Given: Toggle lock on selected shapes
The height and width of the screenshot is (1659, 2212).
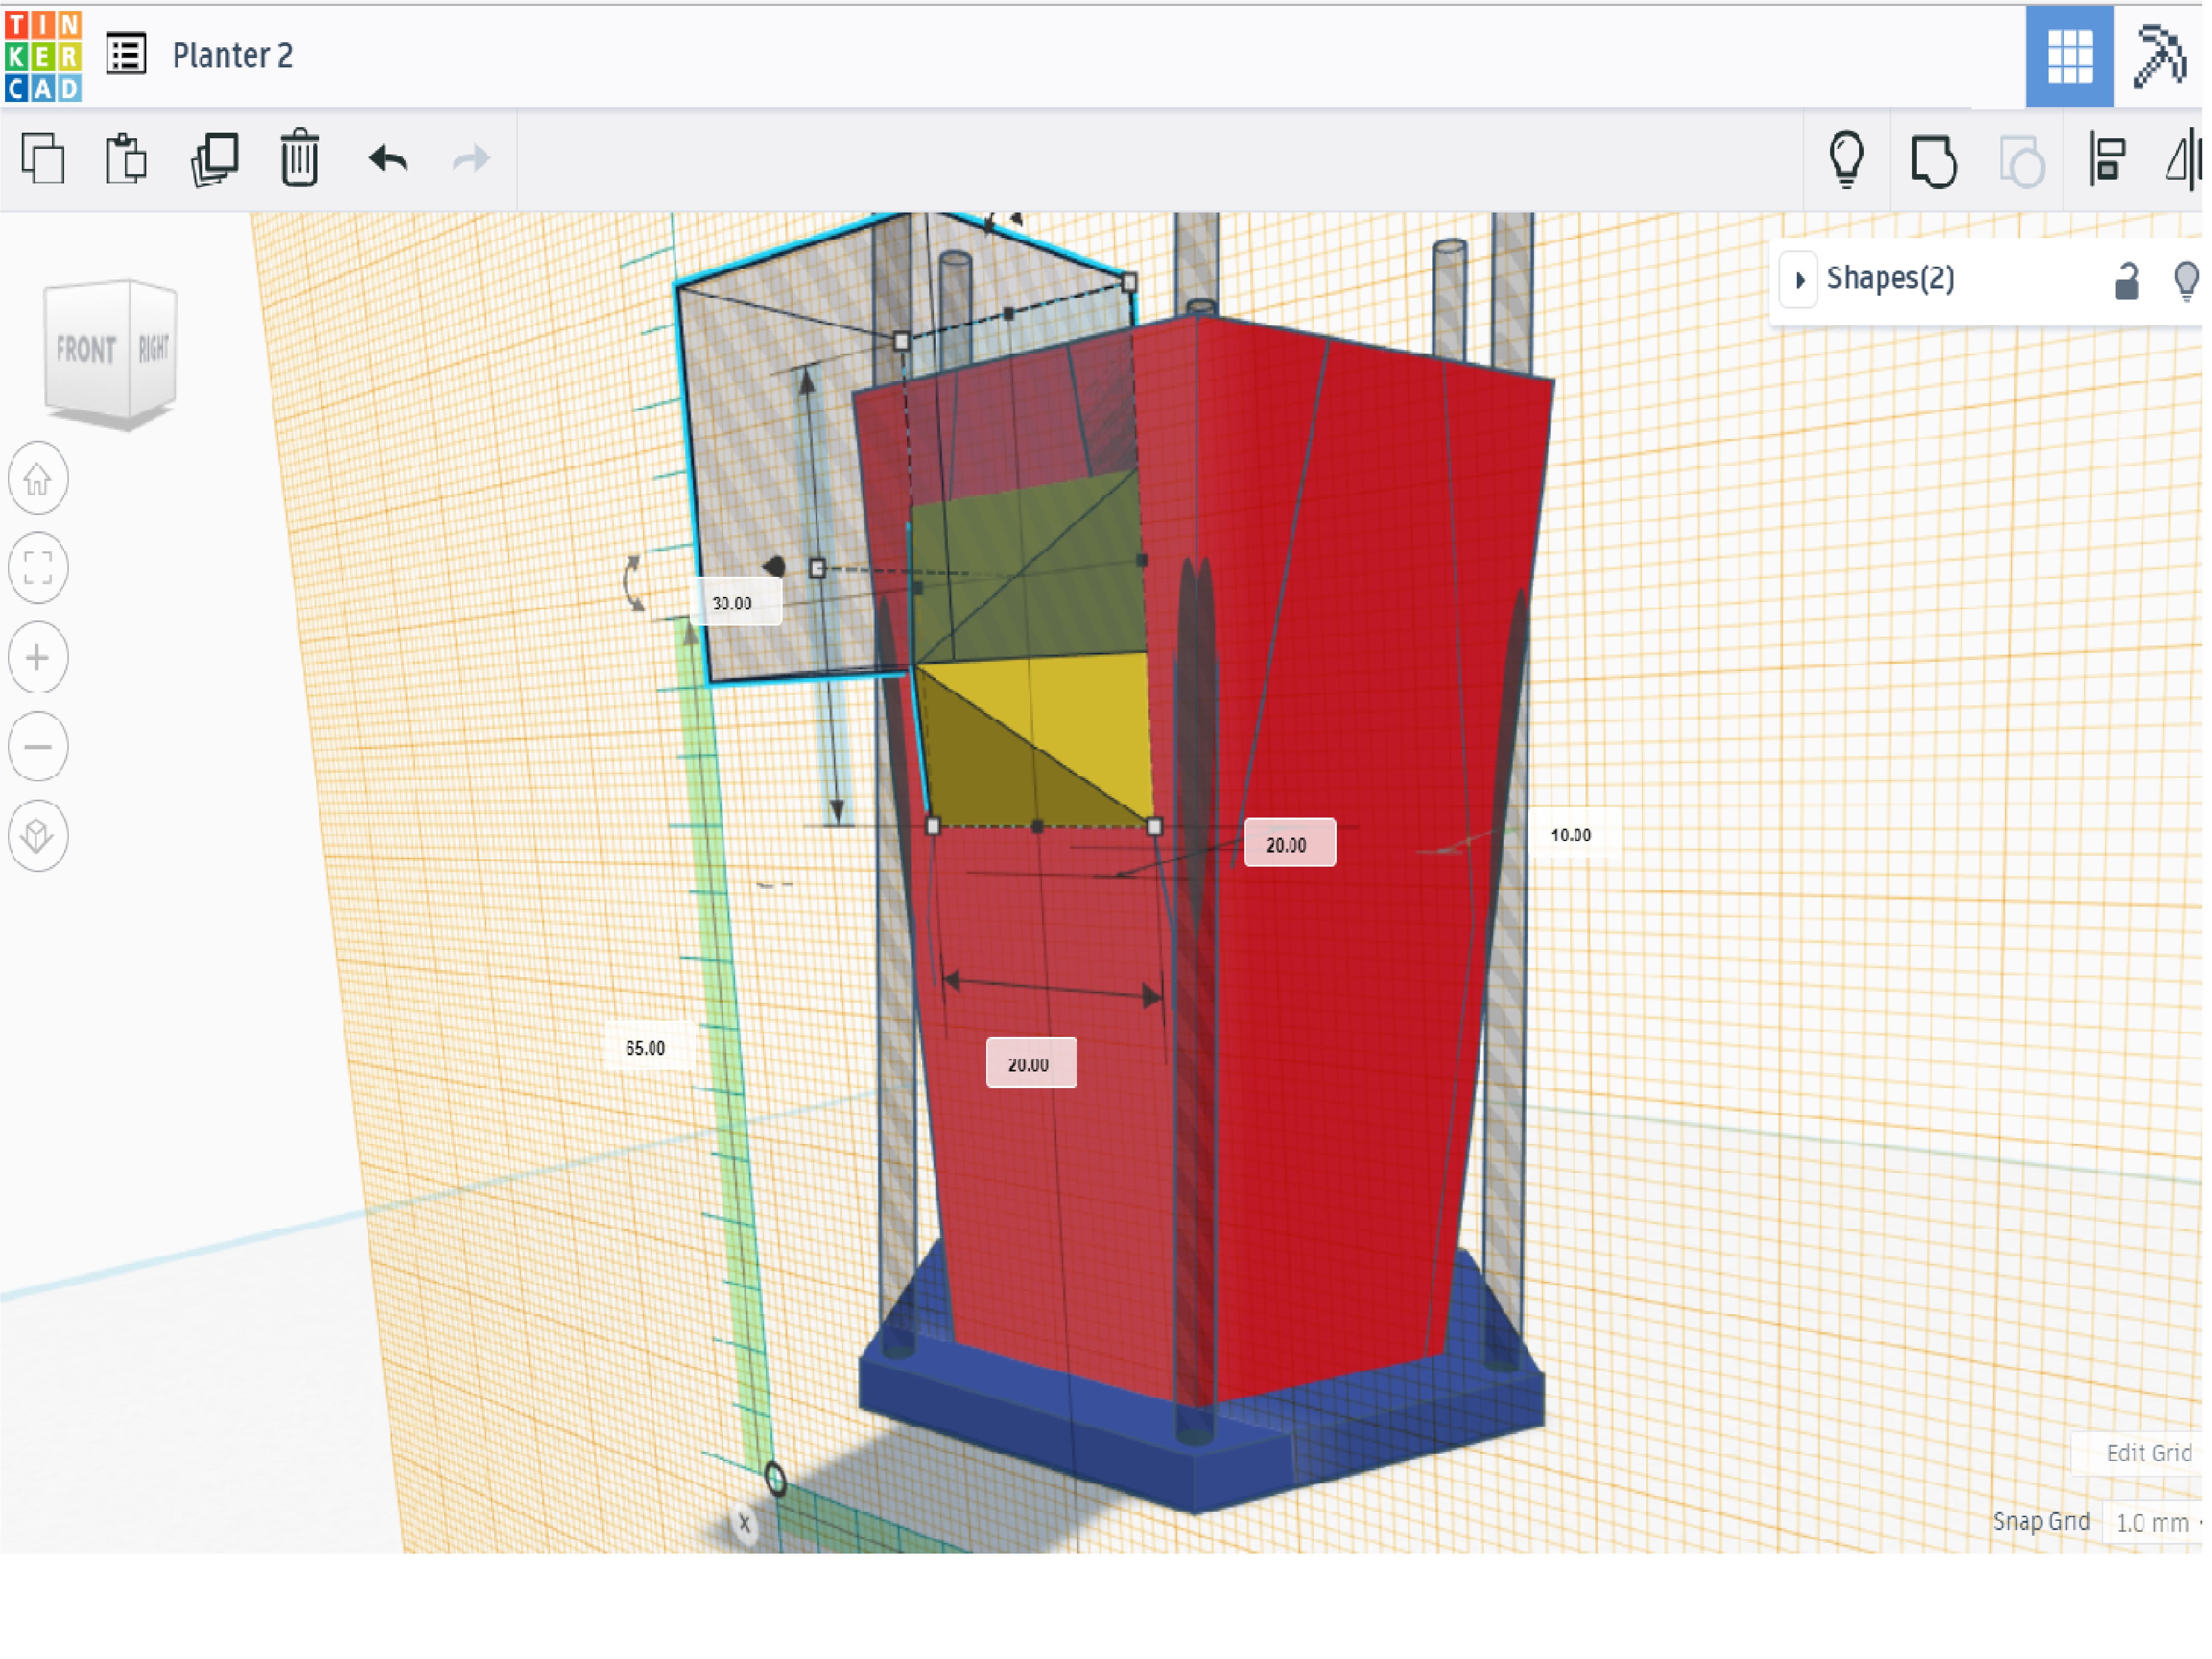Looking at the screenshot, I should 2127,281.
